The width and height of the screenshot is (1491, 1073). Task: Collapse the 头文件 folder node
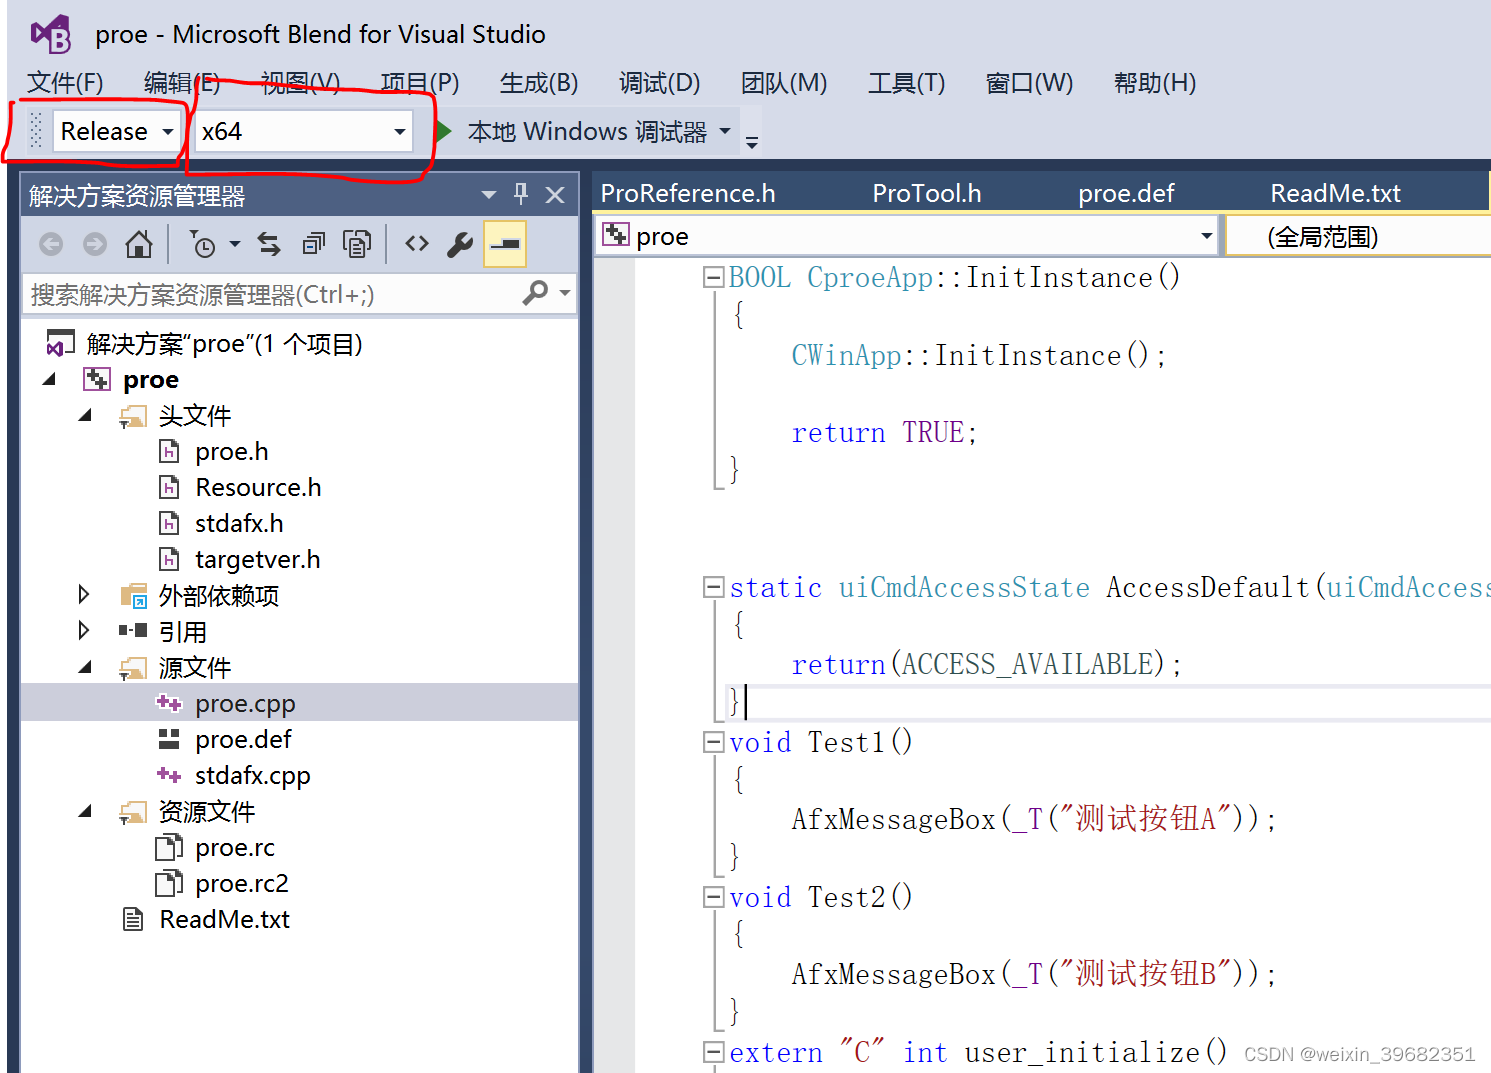[x=85, y=416]
